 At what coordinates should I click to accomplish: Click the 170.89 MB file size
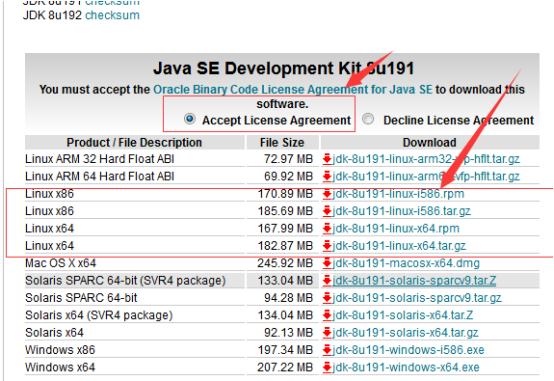(285, 194)
